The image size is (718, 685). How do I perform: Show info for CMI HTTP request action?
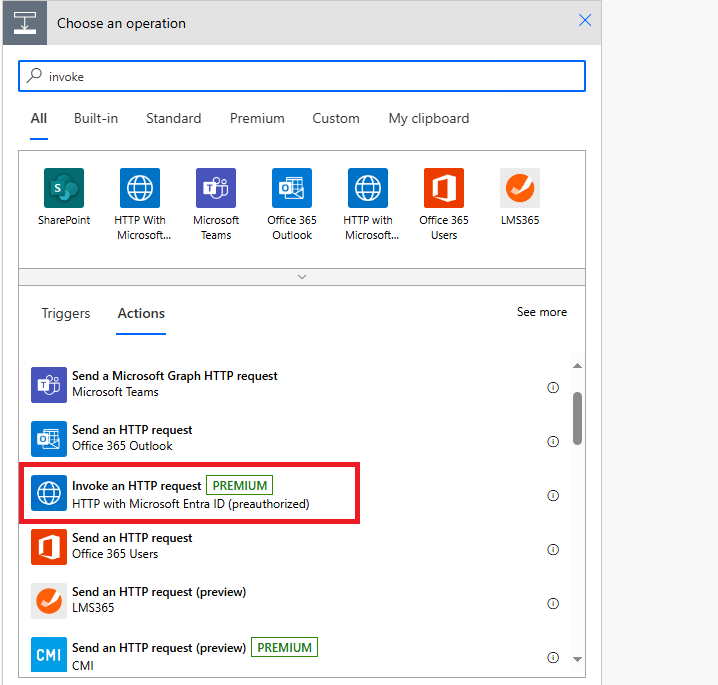tap(553, 658)
